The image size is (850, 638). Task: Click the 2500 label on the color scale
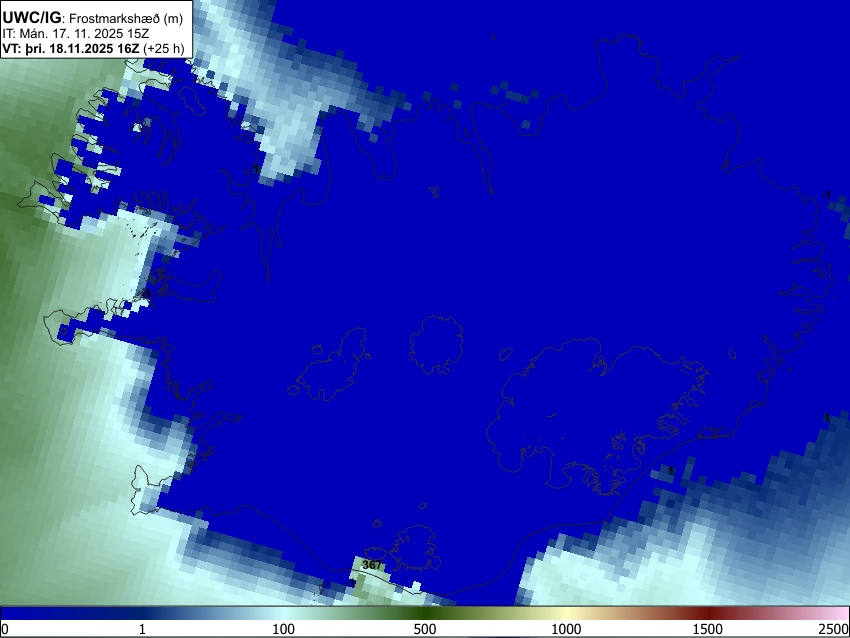(834, 629)
